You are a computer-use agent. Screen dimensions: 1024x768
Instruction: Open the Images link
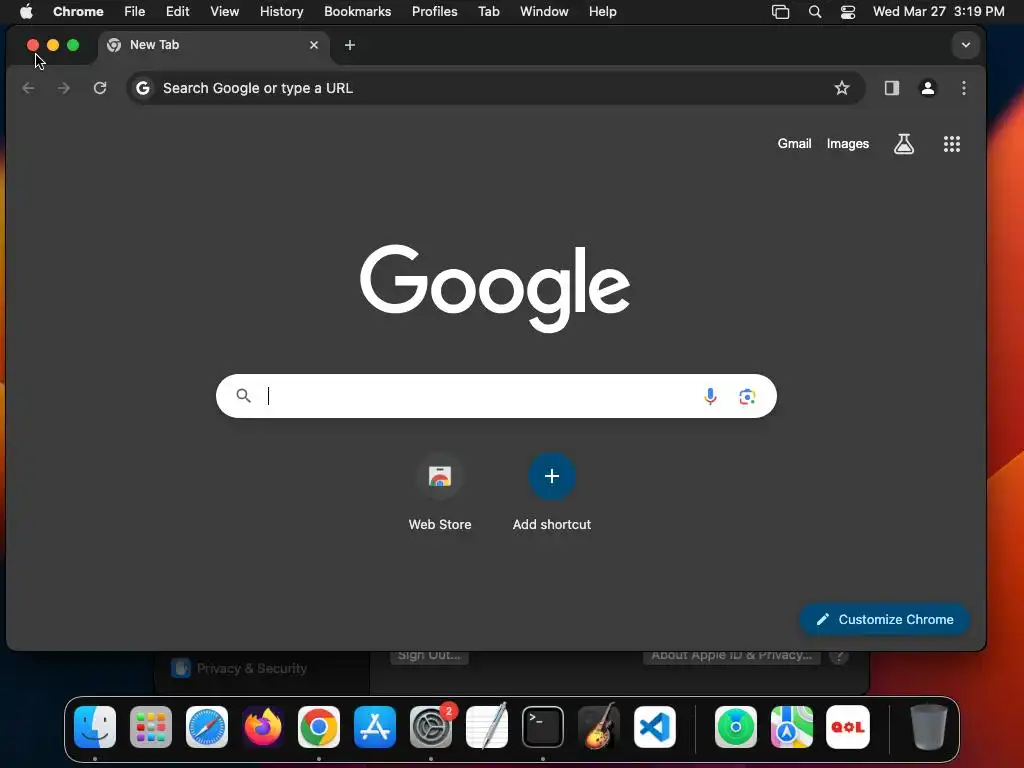click(x=848, y=144)
